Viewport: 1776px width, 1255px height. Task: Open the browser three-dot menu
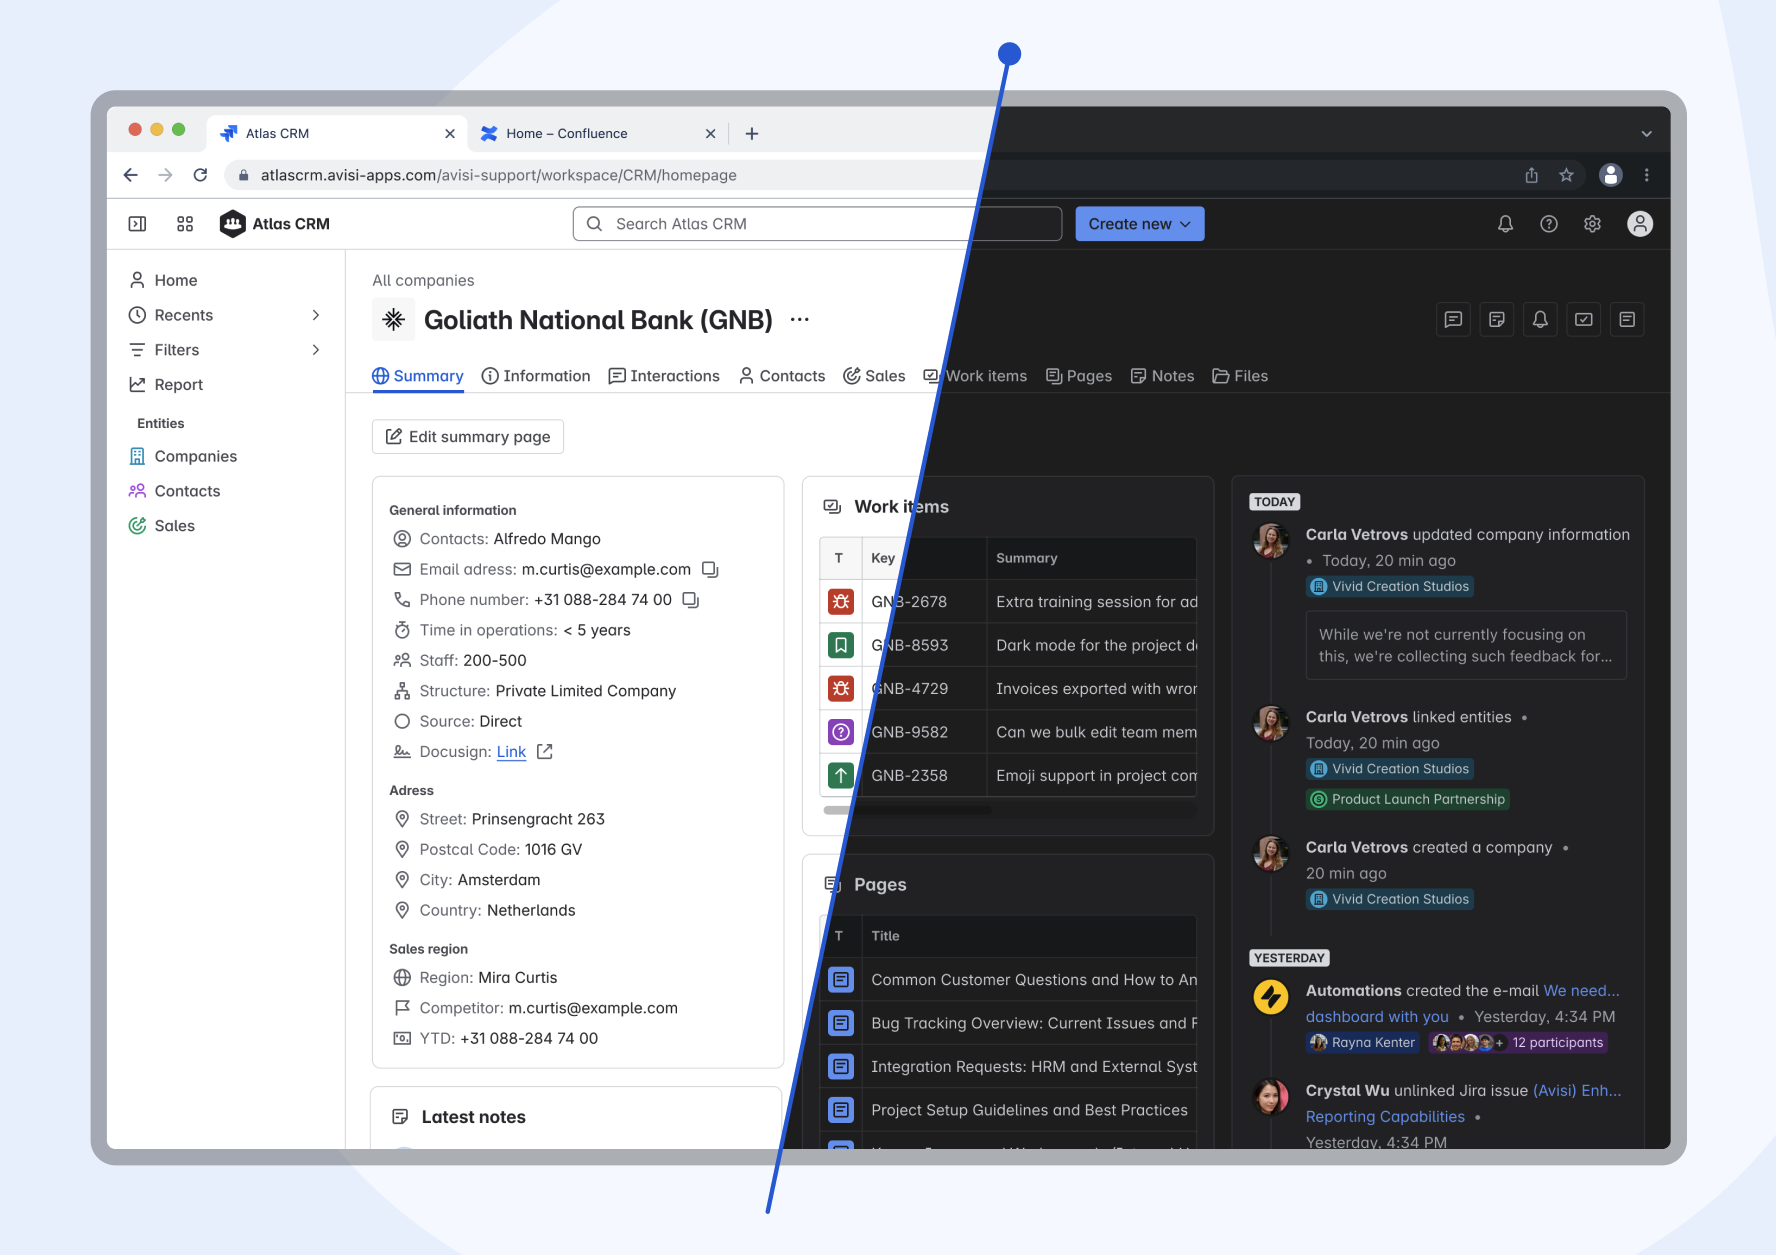tap(1647, 175)
